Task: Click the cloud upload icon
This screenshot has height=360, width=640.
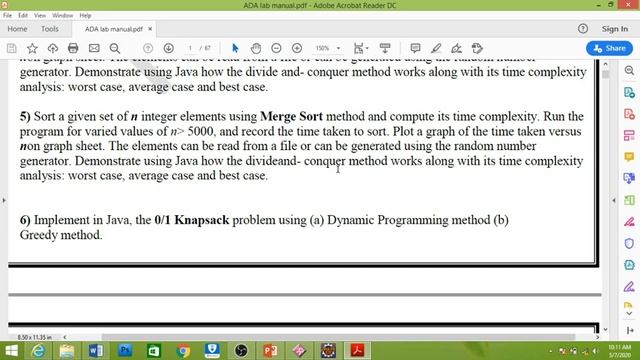Action: point(53,48)
